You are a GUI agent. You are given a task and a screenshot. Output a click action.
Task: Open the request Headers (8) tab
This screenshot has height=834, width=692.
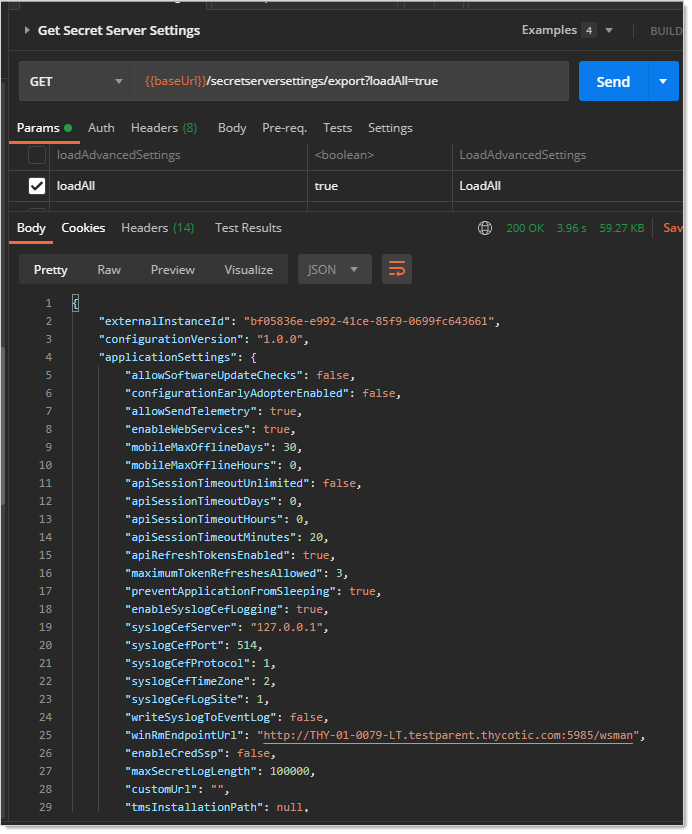(x=164, y=128)
